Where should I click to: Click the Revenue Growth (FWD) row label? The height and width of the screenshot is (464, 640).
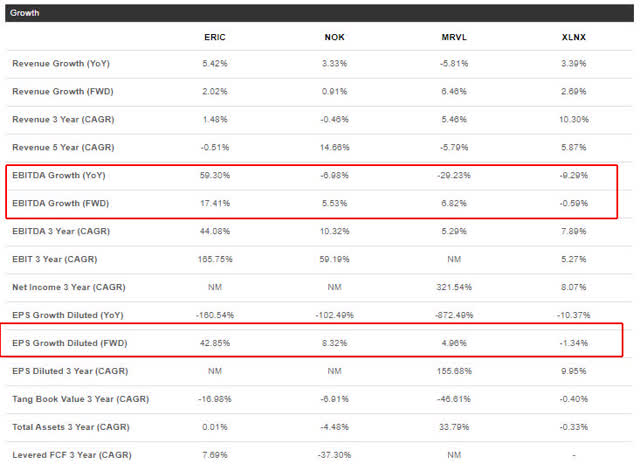coord(62,91)
